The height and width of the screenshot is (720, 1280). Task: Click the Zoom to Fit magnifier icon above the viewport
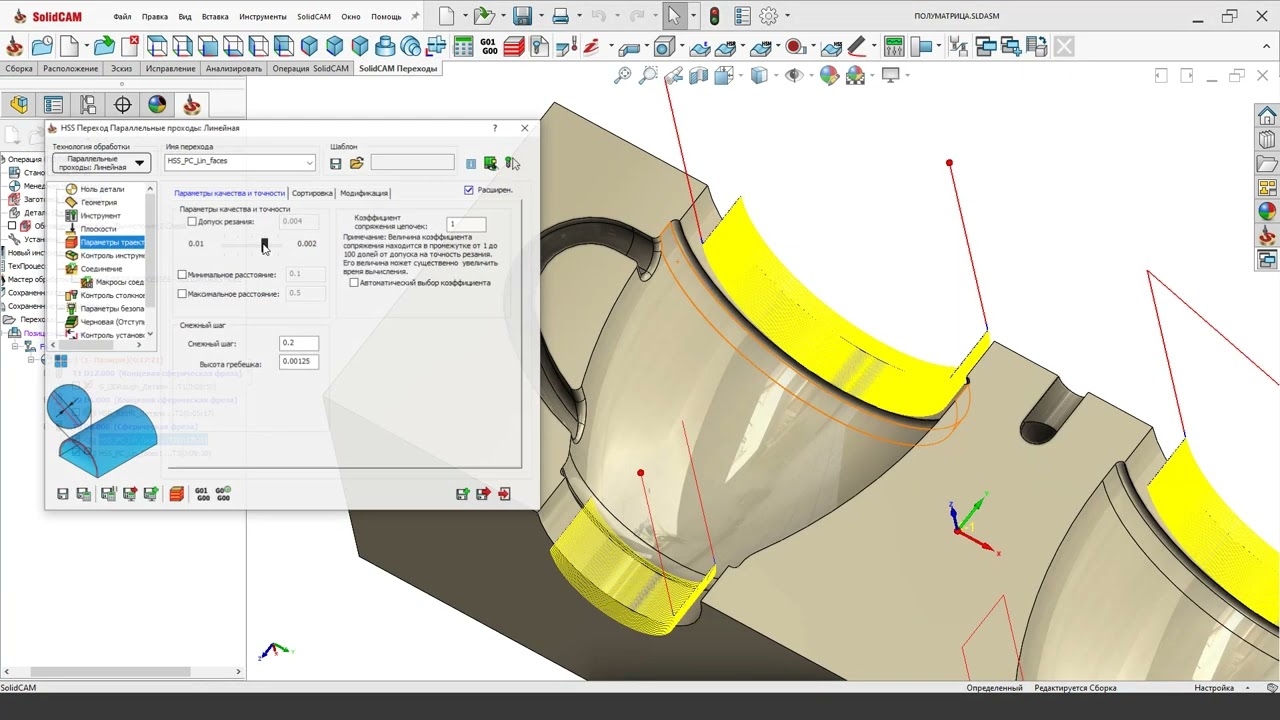pyautogui.click(x=622, y=75)
